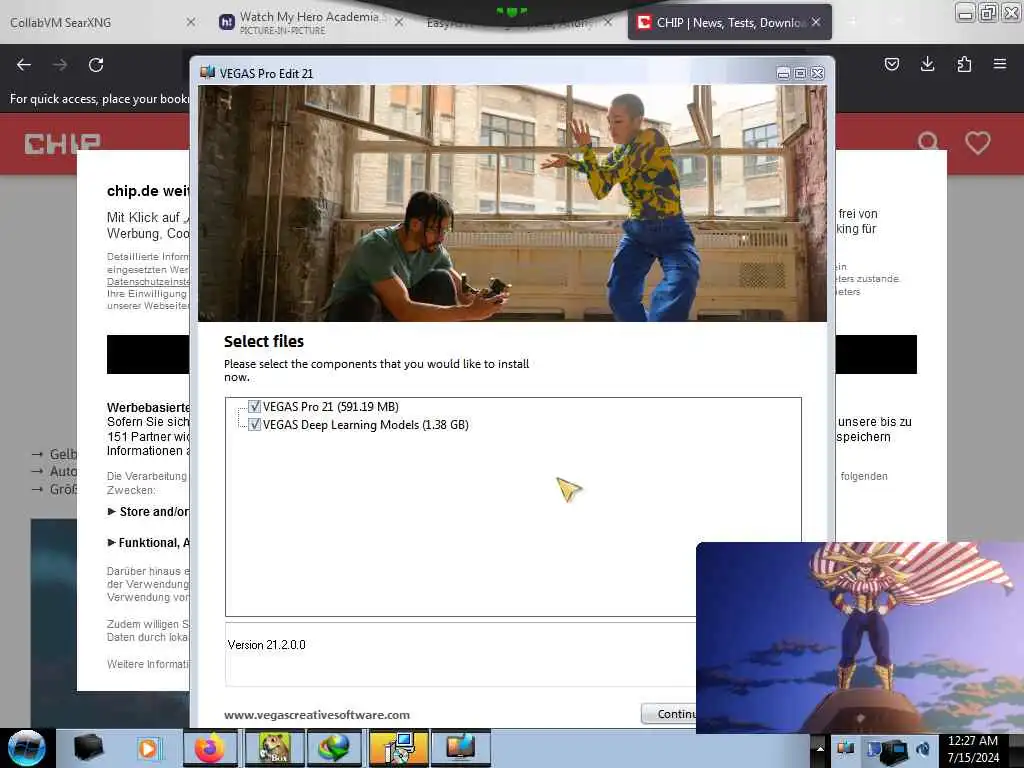1024x768 pixels.
Task: Open the Datenschutzeinstellungen link in consent dialog
Action: pyautogui.click(x=148, y=281)
